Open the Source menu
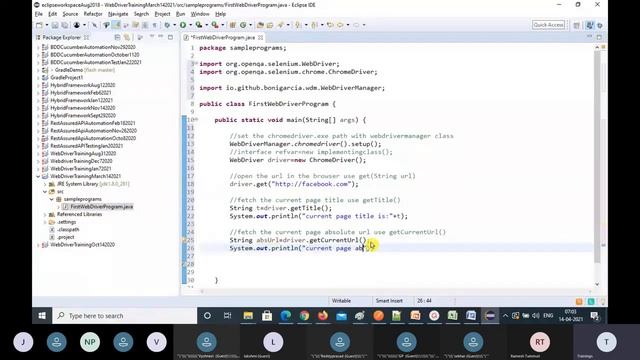Screen dimensions: 640x360 70,14
